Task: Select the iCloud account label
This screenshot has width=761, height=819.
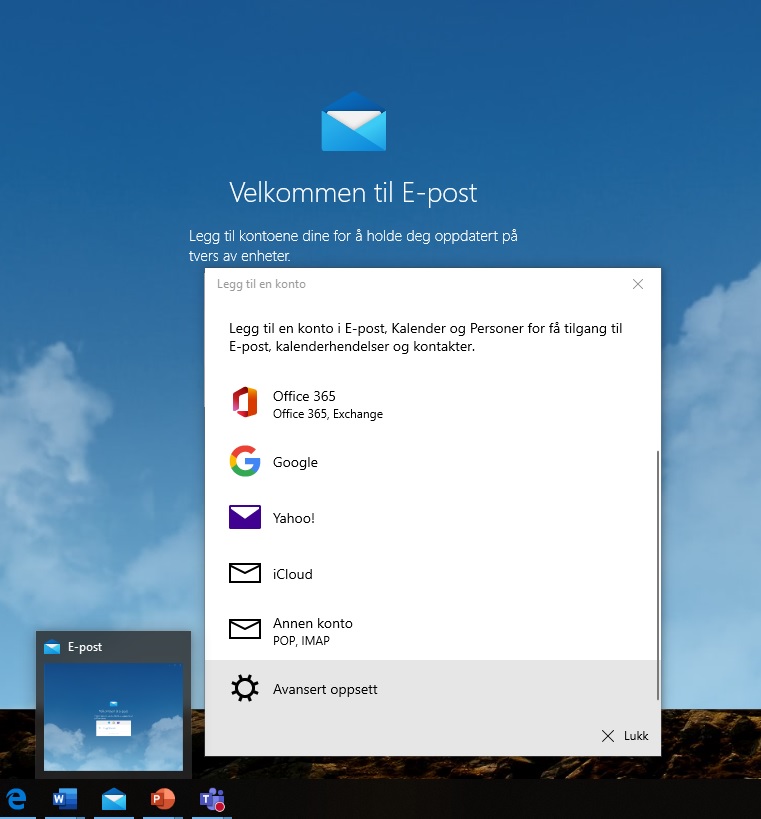Action: coord(292,574)
